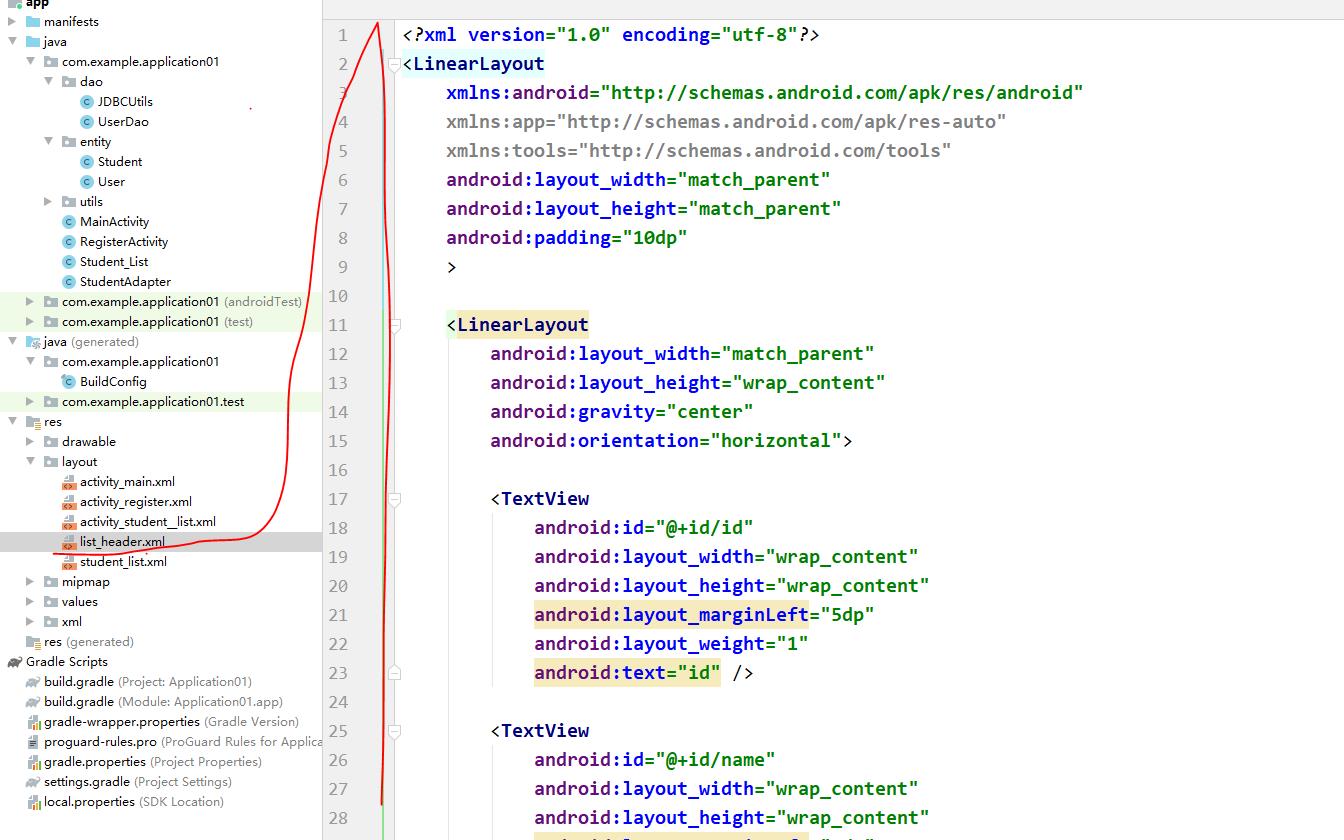Viewport: 1344px width, 840px height.
Task: Fold the first TextView at line 17
Action: 394,499
